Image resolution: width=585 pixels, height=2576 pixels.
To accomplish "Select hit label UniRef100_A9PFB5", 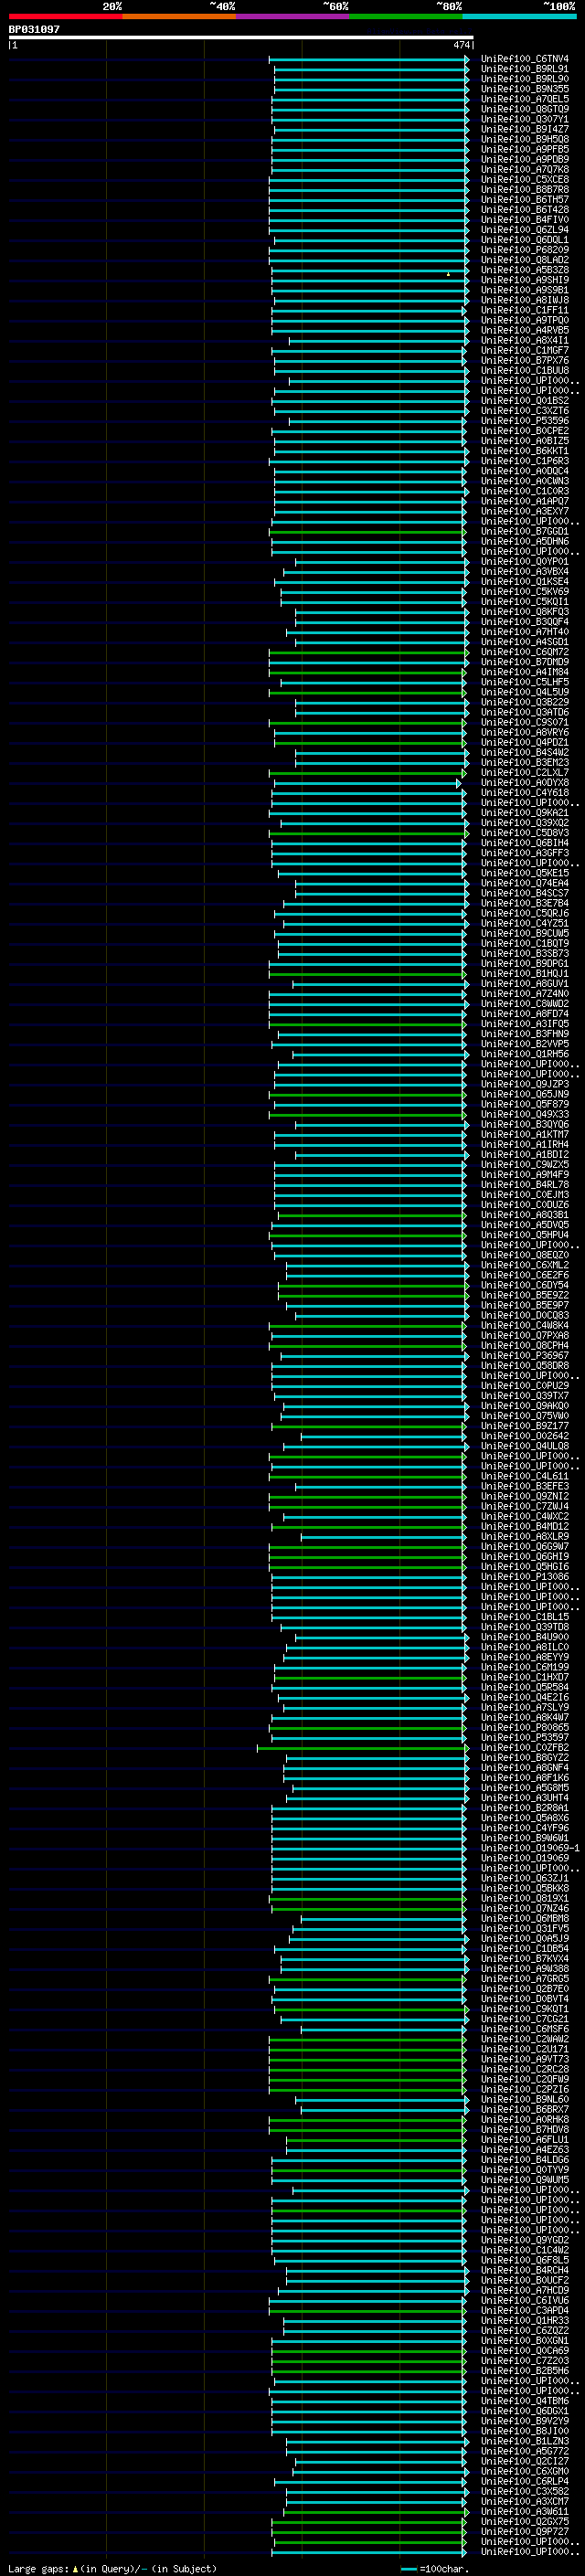I will (x=525, y=149).
